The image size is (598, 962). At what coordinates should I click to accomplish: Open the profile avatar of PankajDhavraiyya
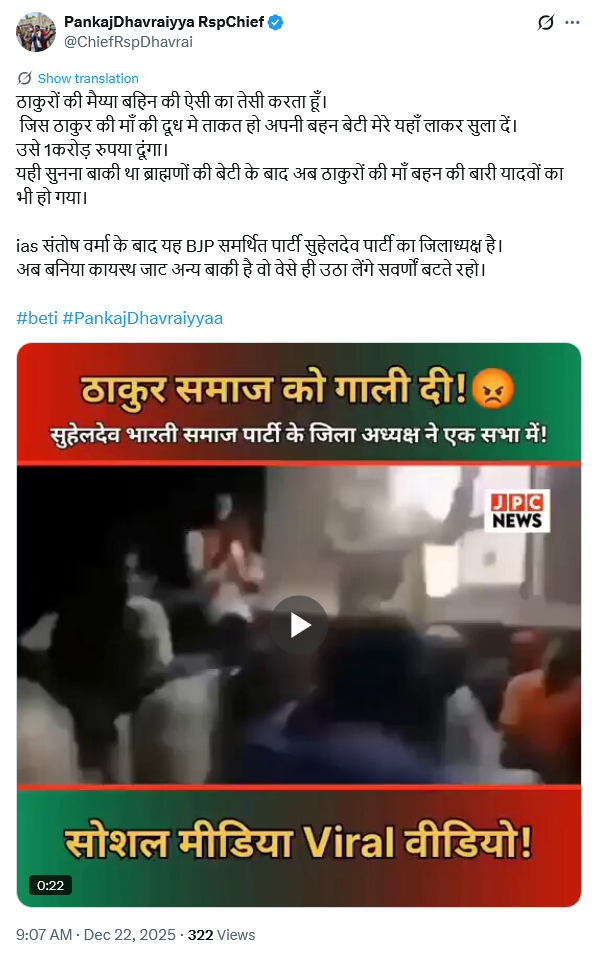[36, 31]
